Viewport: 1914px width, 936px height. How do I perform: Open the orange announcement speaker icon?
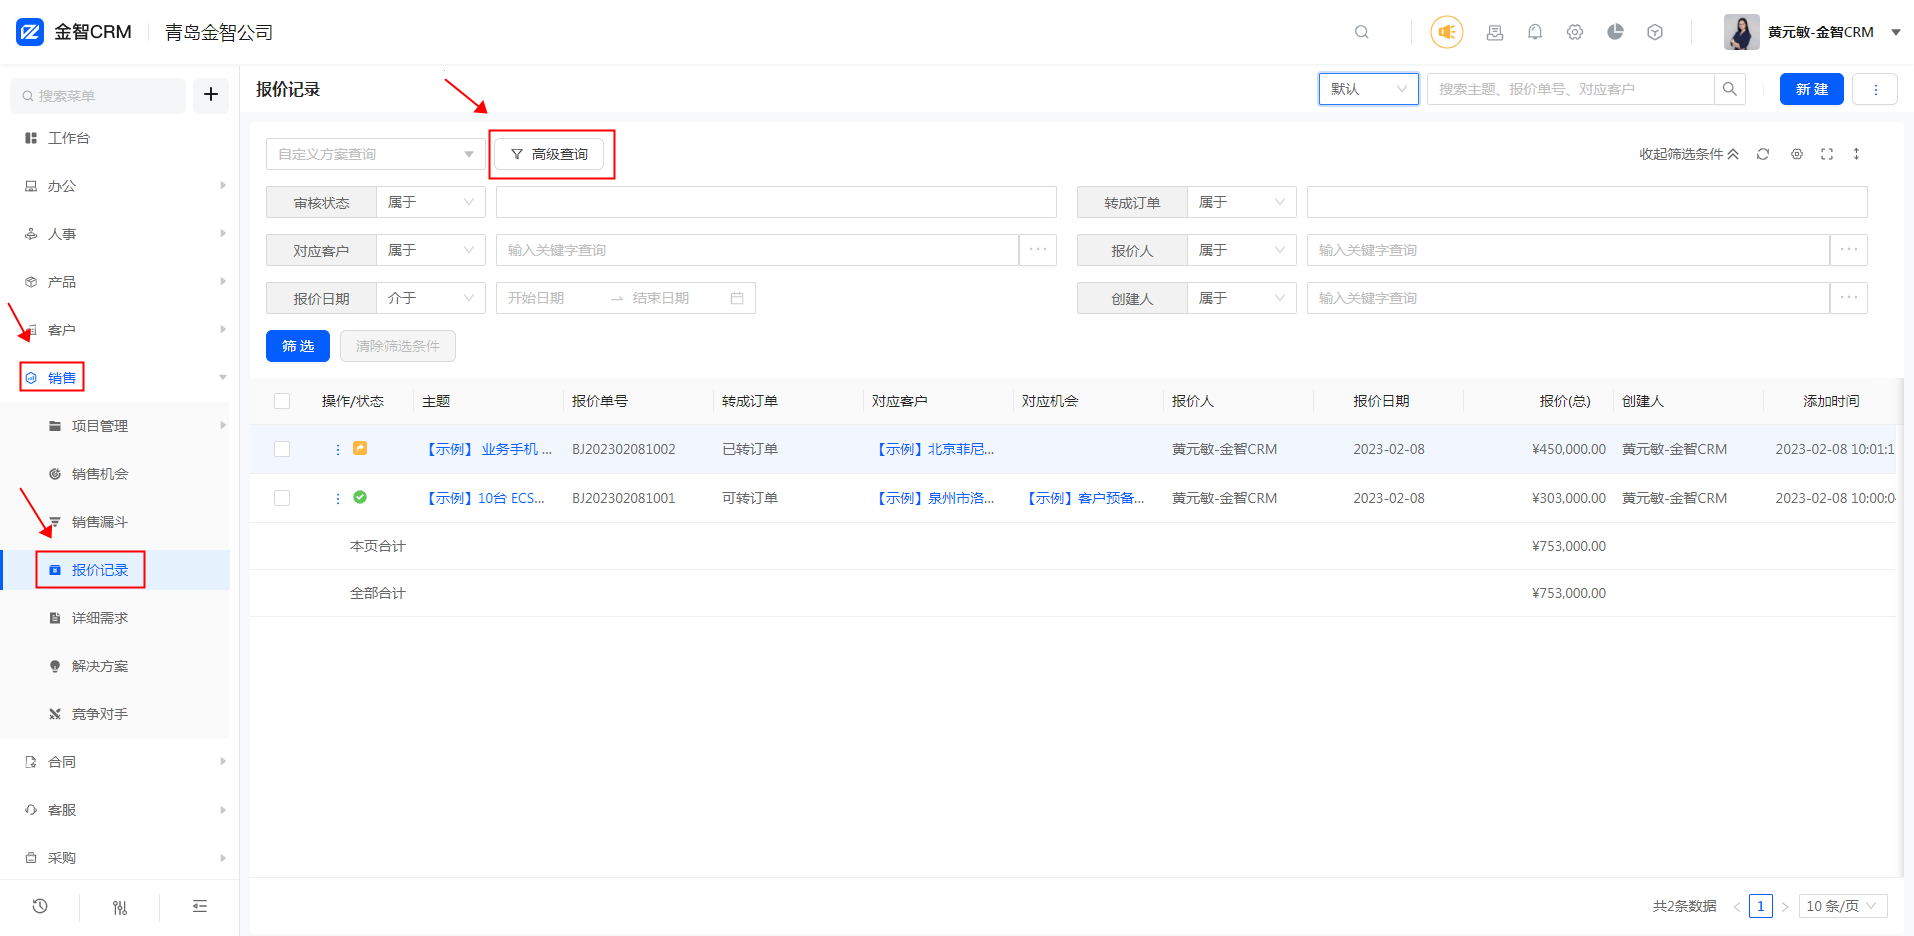pos(1446,32)
